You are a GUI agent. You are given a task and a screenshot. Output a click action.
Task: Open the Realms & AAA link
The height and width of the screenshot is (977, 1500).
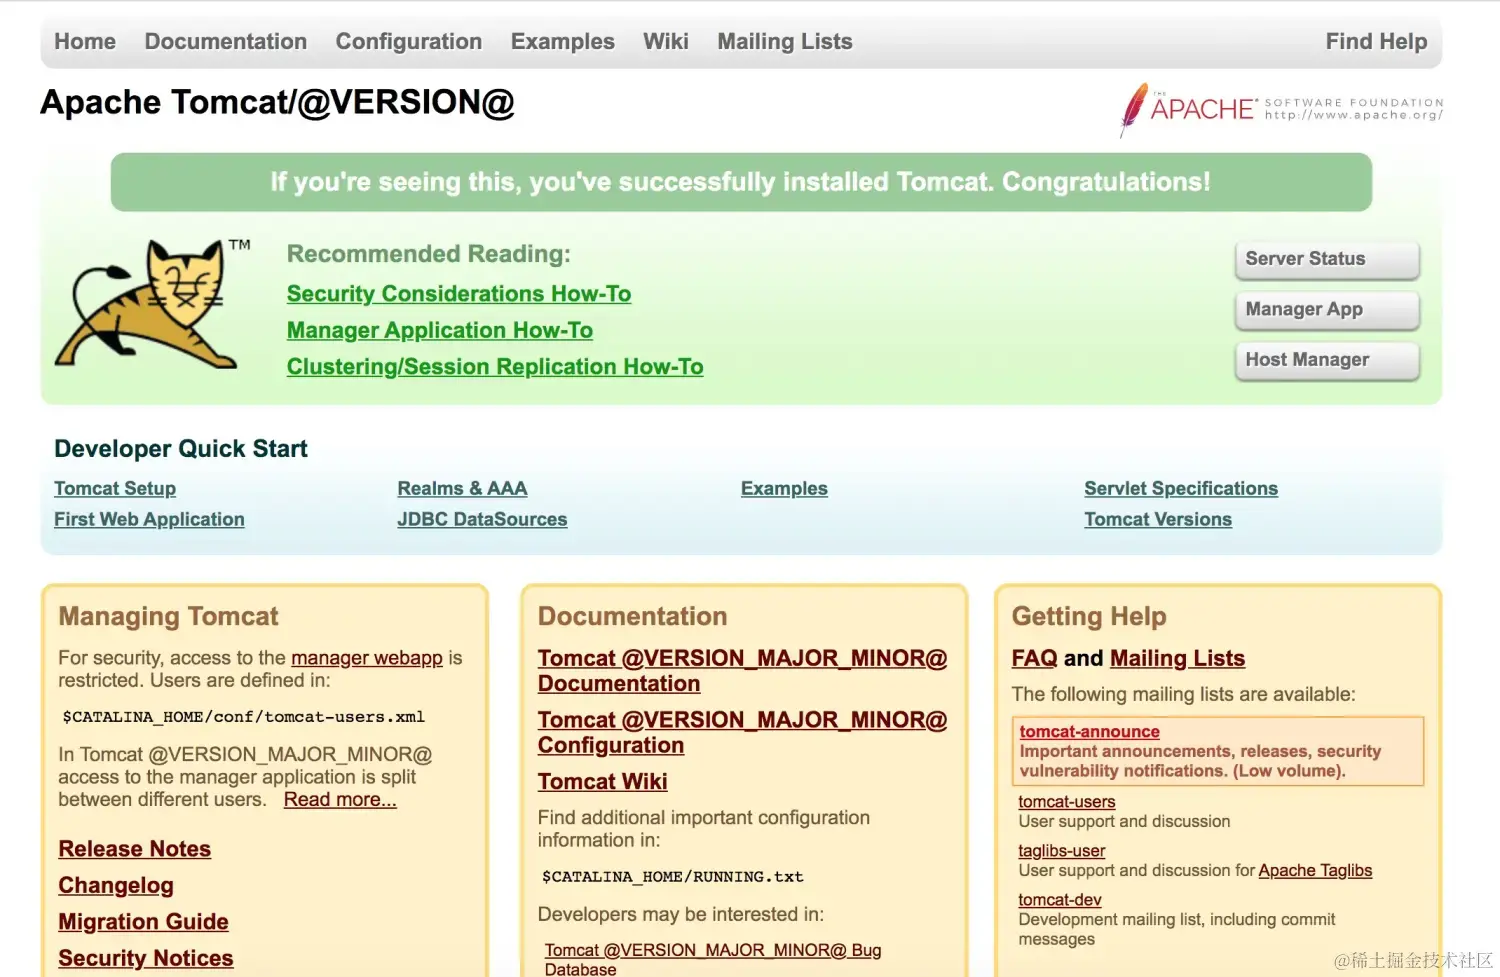462,489
